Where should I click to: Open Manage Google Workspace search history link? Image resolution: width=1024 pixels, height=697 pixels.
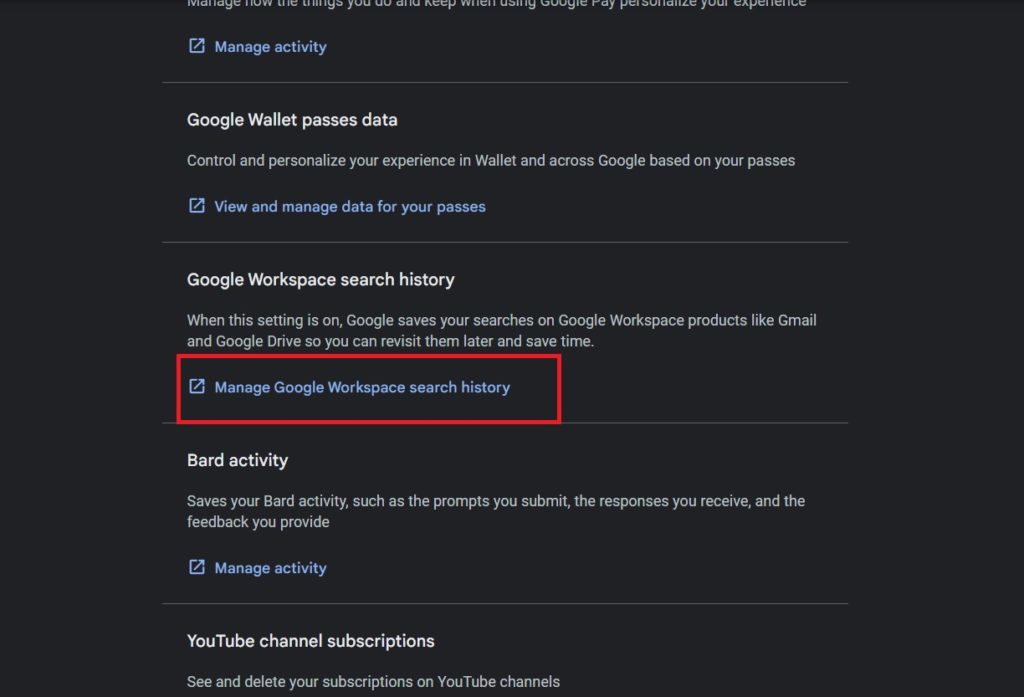pyautogui.click(x=362, y=387)
